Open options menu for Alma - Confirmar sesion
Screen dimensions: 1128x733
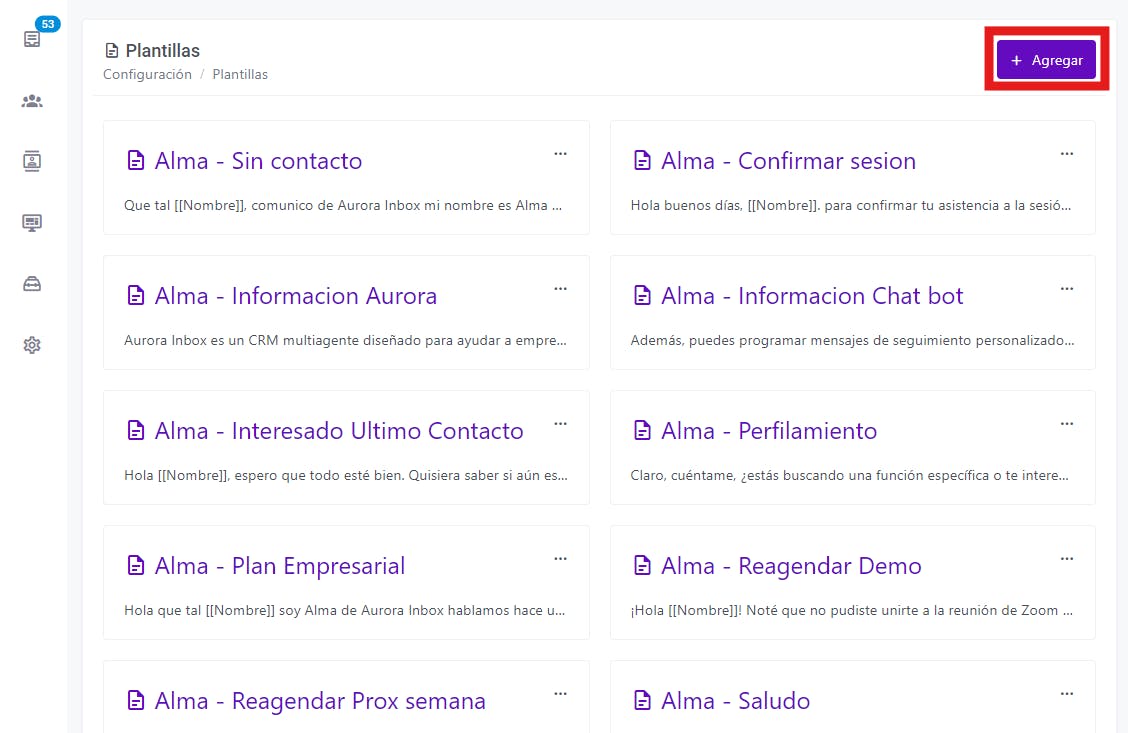pyautogui.click(x=1067, y=154)
